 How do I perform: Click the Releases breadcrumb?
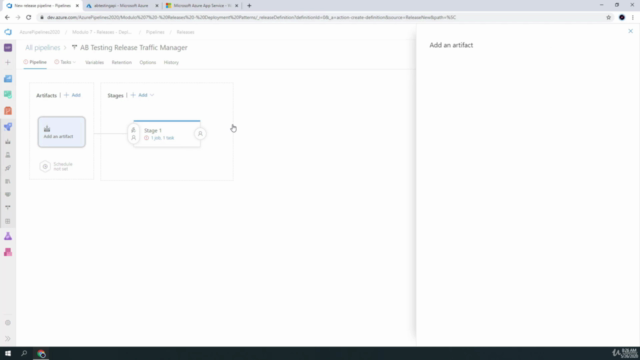click(x=185, y=32)
